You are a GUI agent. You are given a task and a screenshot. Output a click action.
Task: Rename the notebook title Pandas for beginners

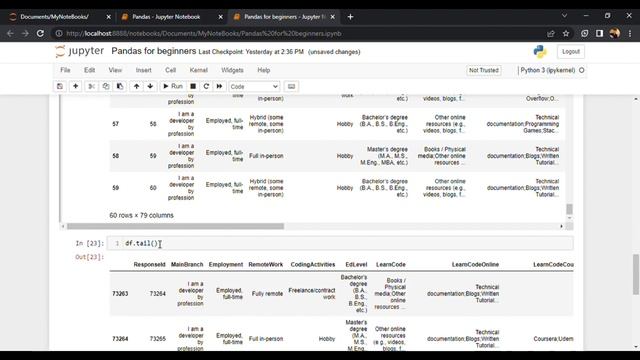(153, 51)
